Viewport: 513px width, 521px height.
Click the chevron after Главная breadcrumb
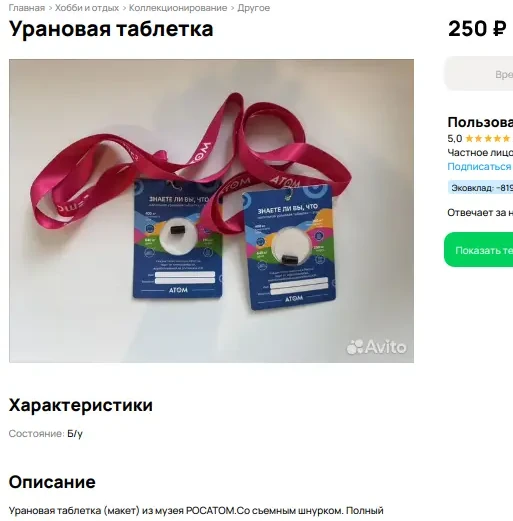(50, 8)
